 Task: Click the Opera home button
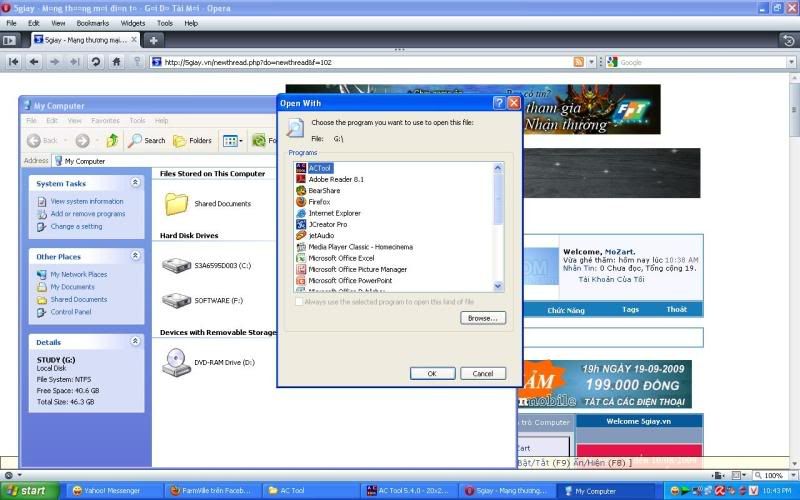tap(116, 62)
